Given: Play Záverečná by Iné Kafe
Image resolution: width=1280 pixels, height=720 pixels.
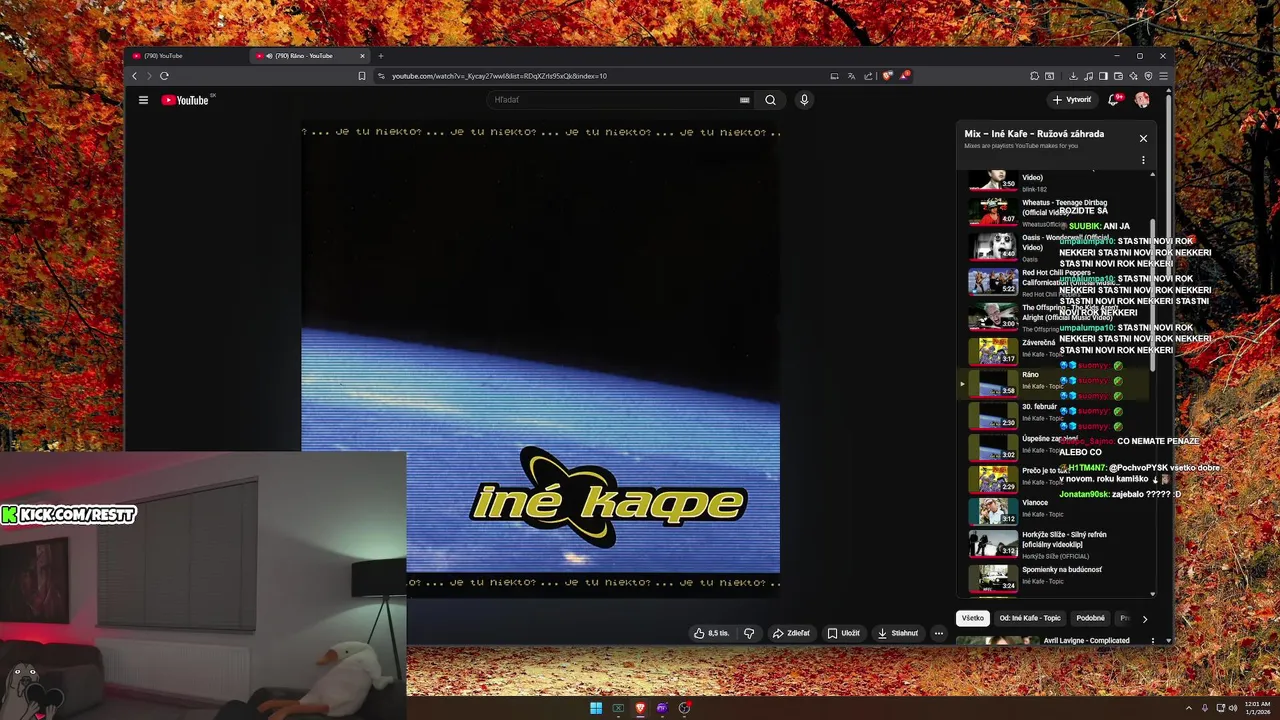Looking at the screenshot, I should pos(1055,350).
